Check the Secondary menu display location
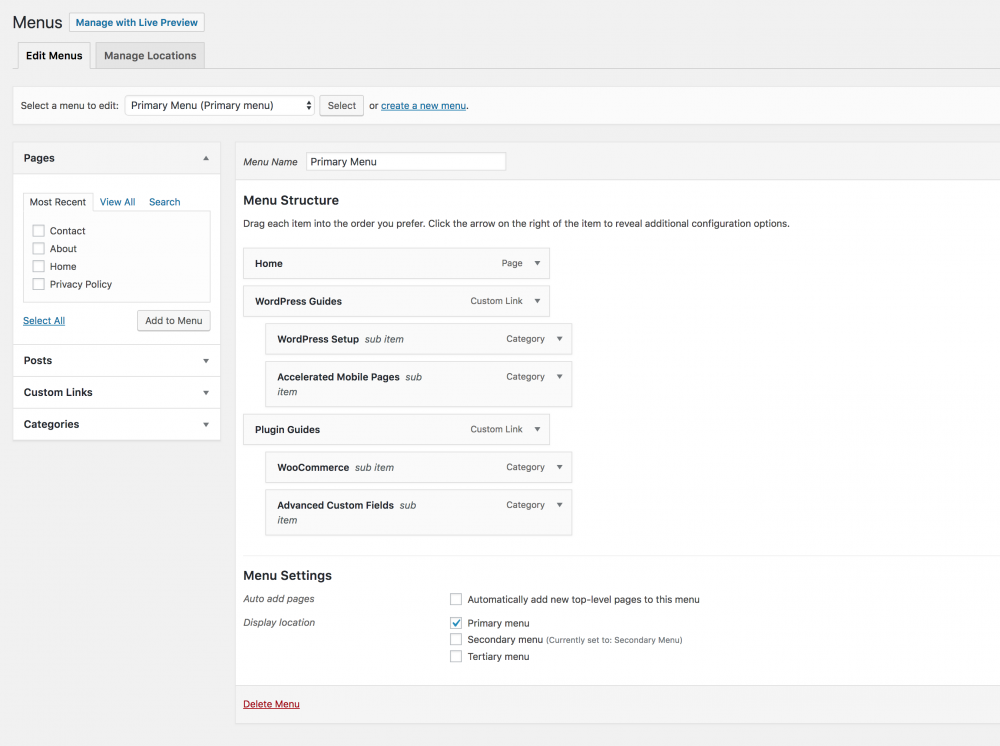Image resolution: width=1000 pixels, height=746 pixels. [456, 640]
